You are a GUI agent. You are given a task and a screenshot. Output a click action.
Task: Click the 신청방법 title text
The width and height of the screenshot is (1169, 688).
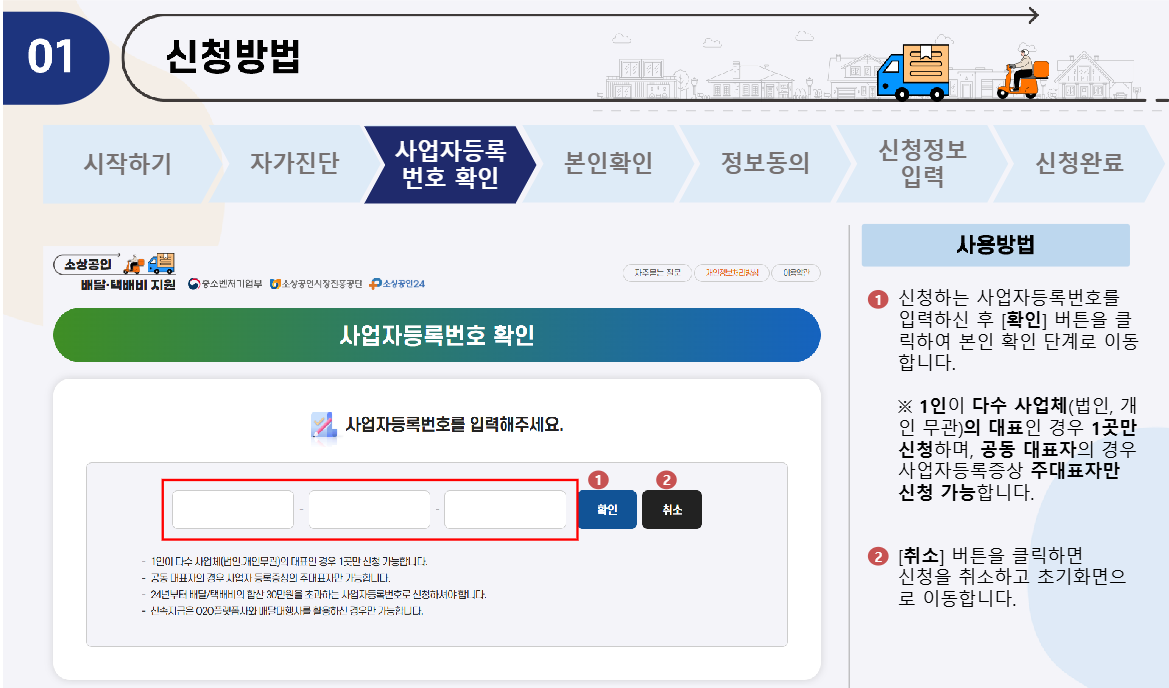(233, 56)
